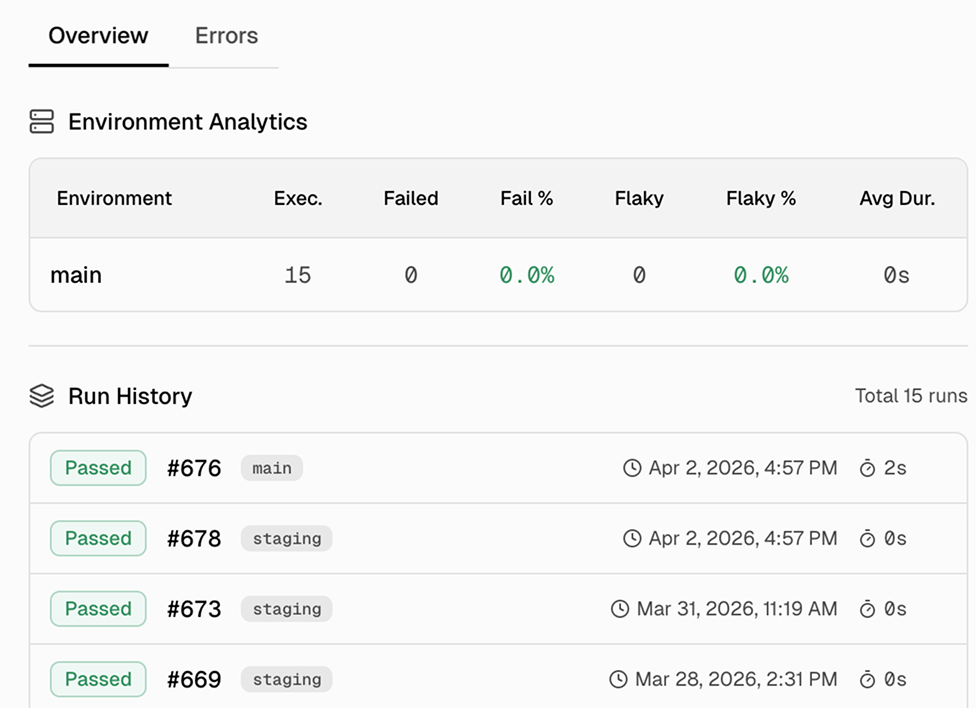
Task: Click the Flaky column header
Action: click(x=639, y=198)
